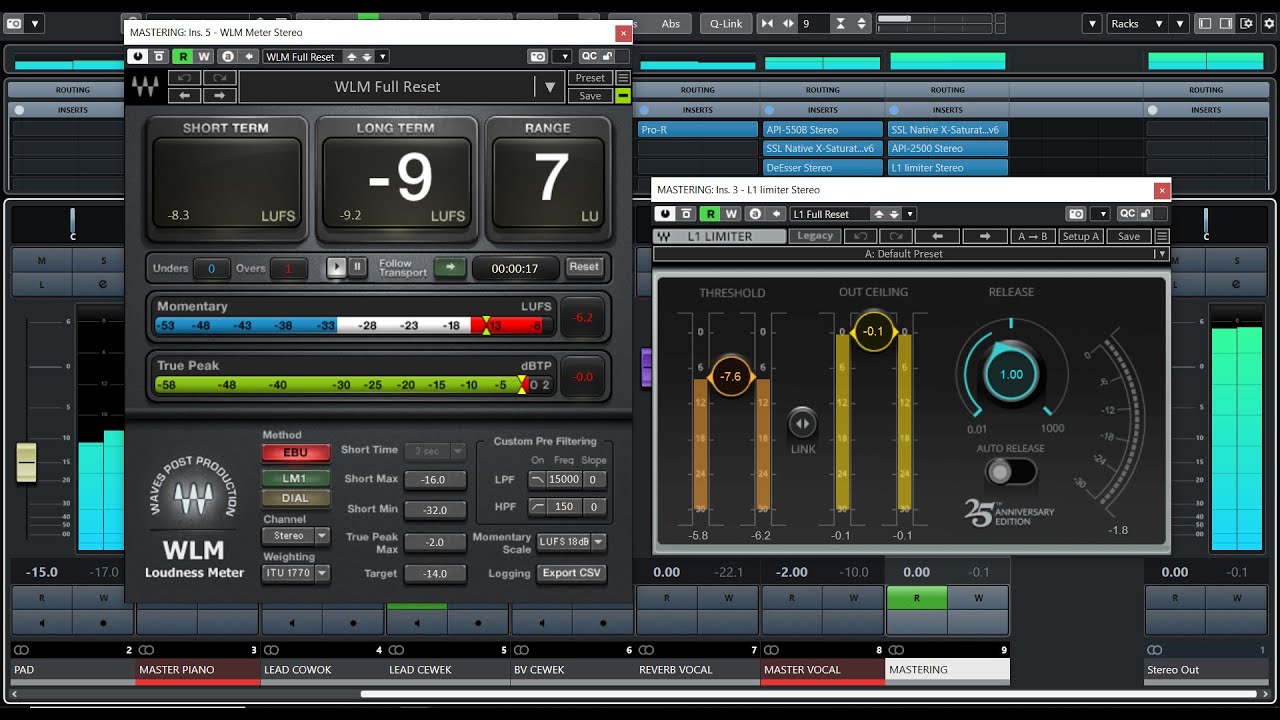Click next preset right arrow in WLM
This screenshot has height=720, width=1280.
click(219, 95)
